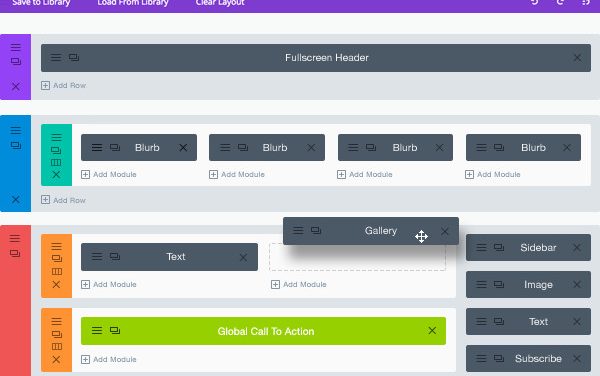The width and height of the screenshot is (600, 376).
Task: Clone the teal Blurb row
Action: tap(56, 150)
